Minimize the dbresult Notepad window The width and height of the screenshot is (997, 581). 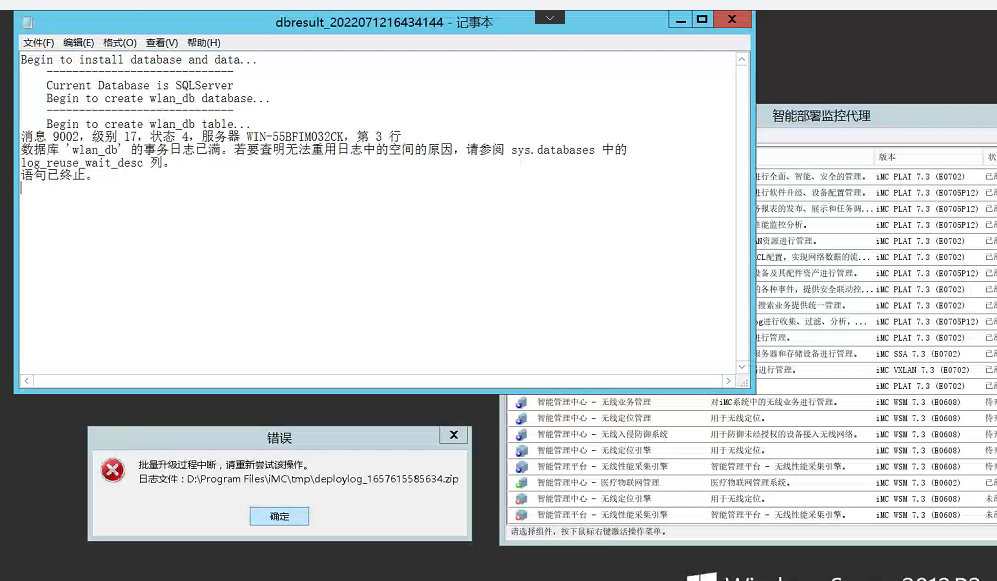click(x=680, y=20)
